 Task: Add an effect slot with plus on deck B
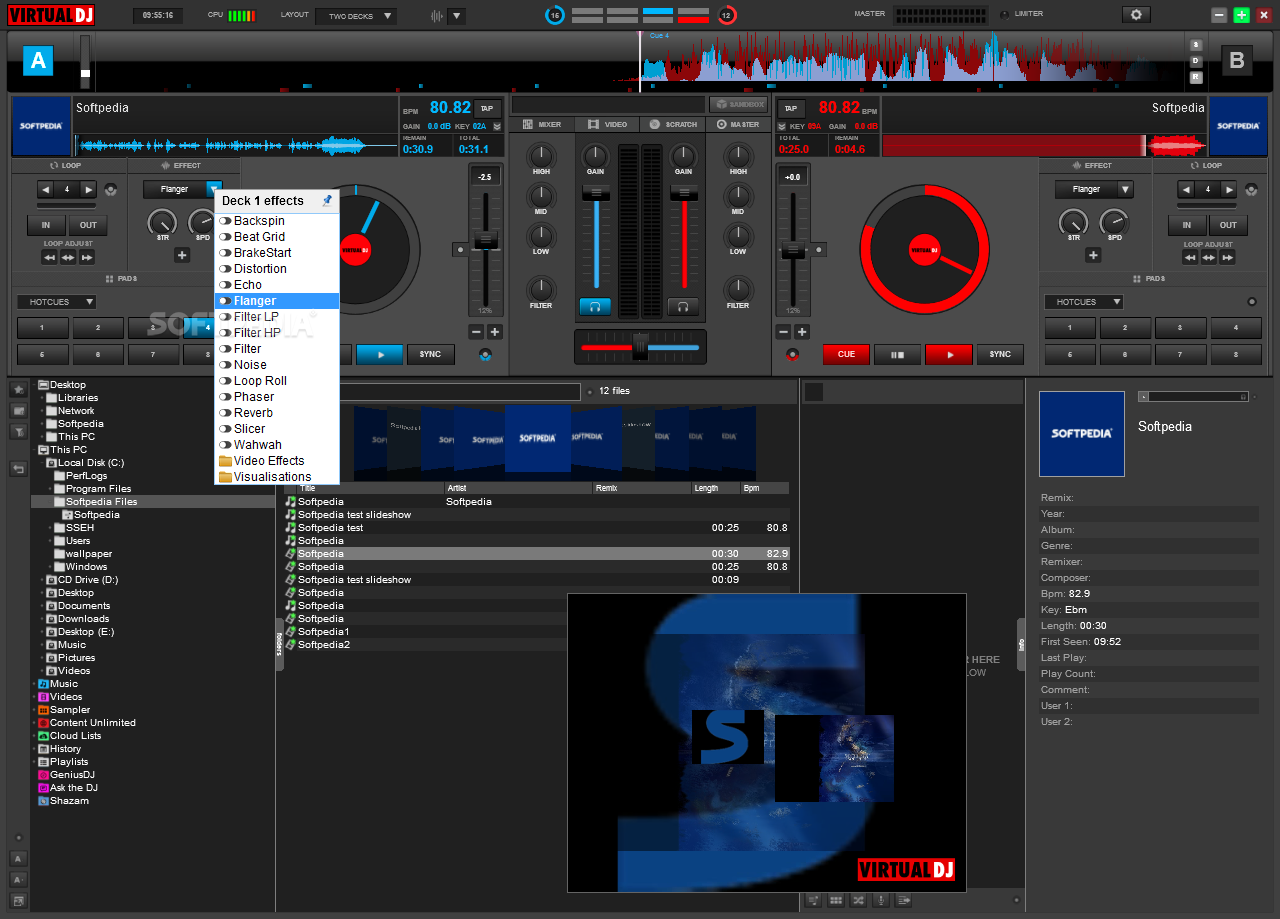pos(1093,255)
